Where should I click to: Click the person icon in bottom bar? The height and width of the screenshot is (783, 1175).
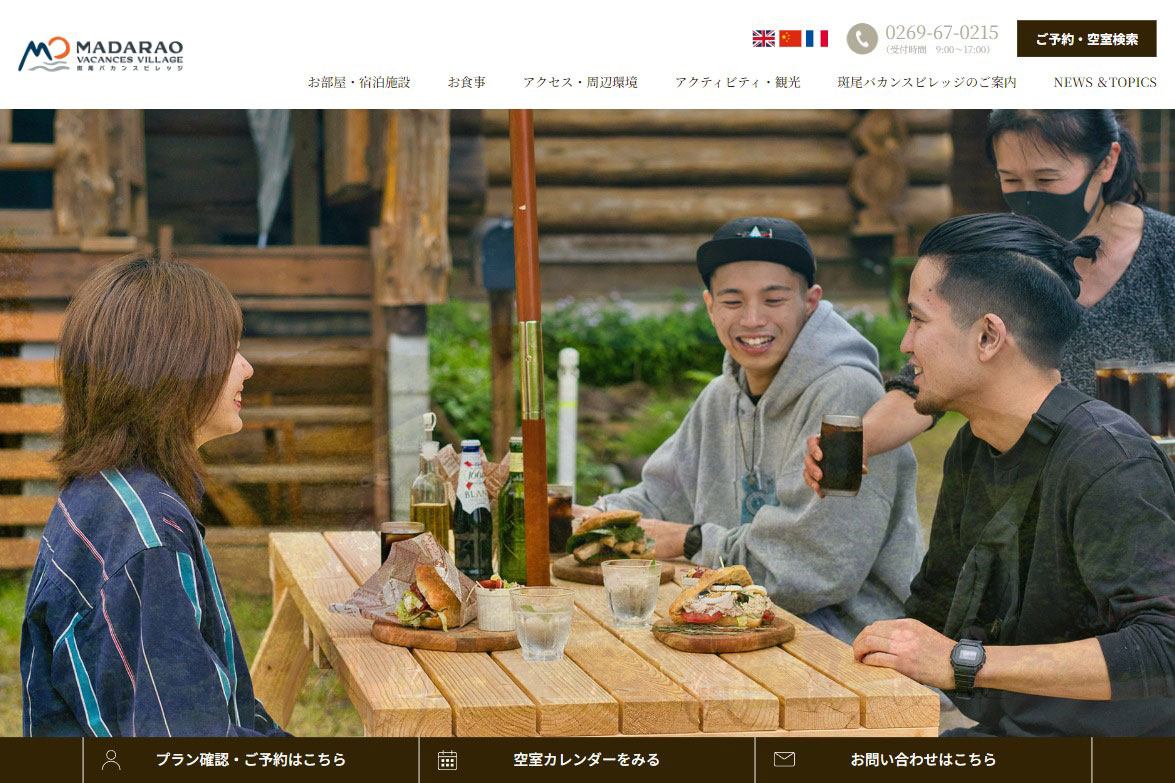pyautogui.click(x=111, y=760)
